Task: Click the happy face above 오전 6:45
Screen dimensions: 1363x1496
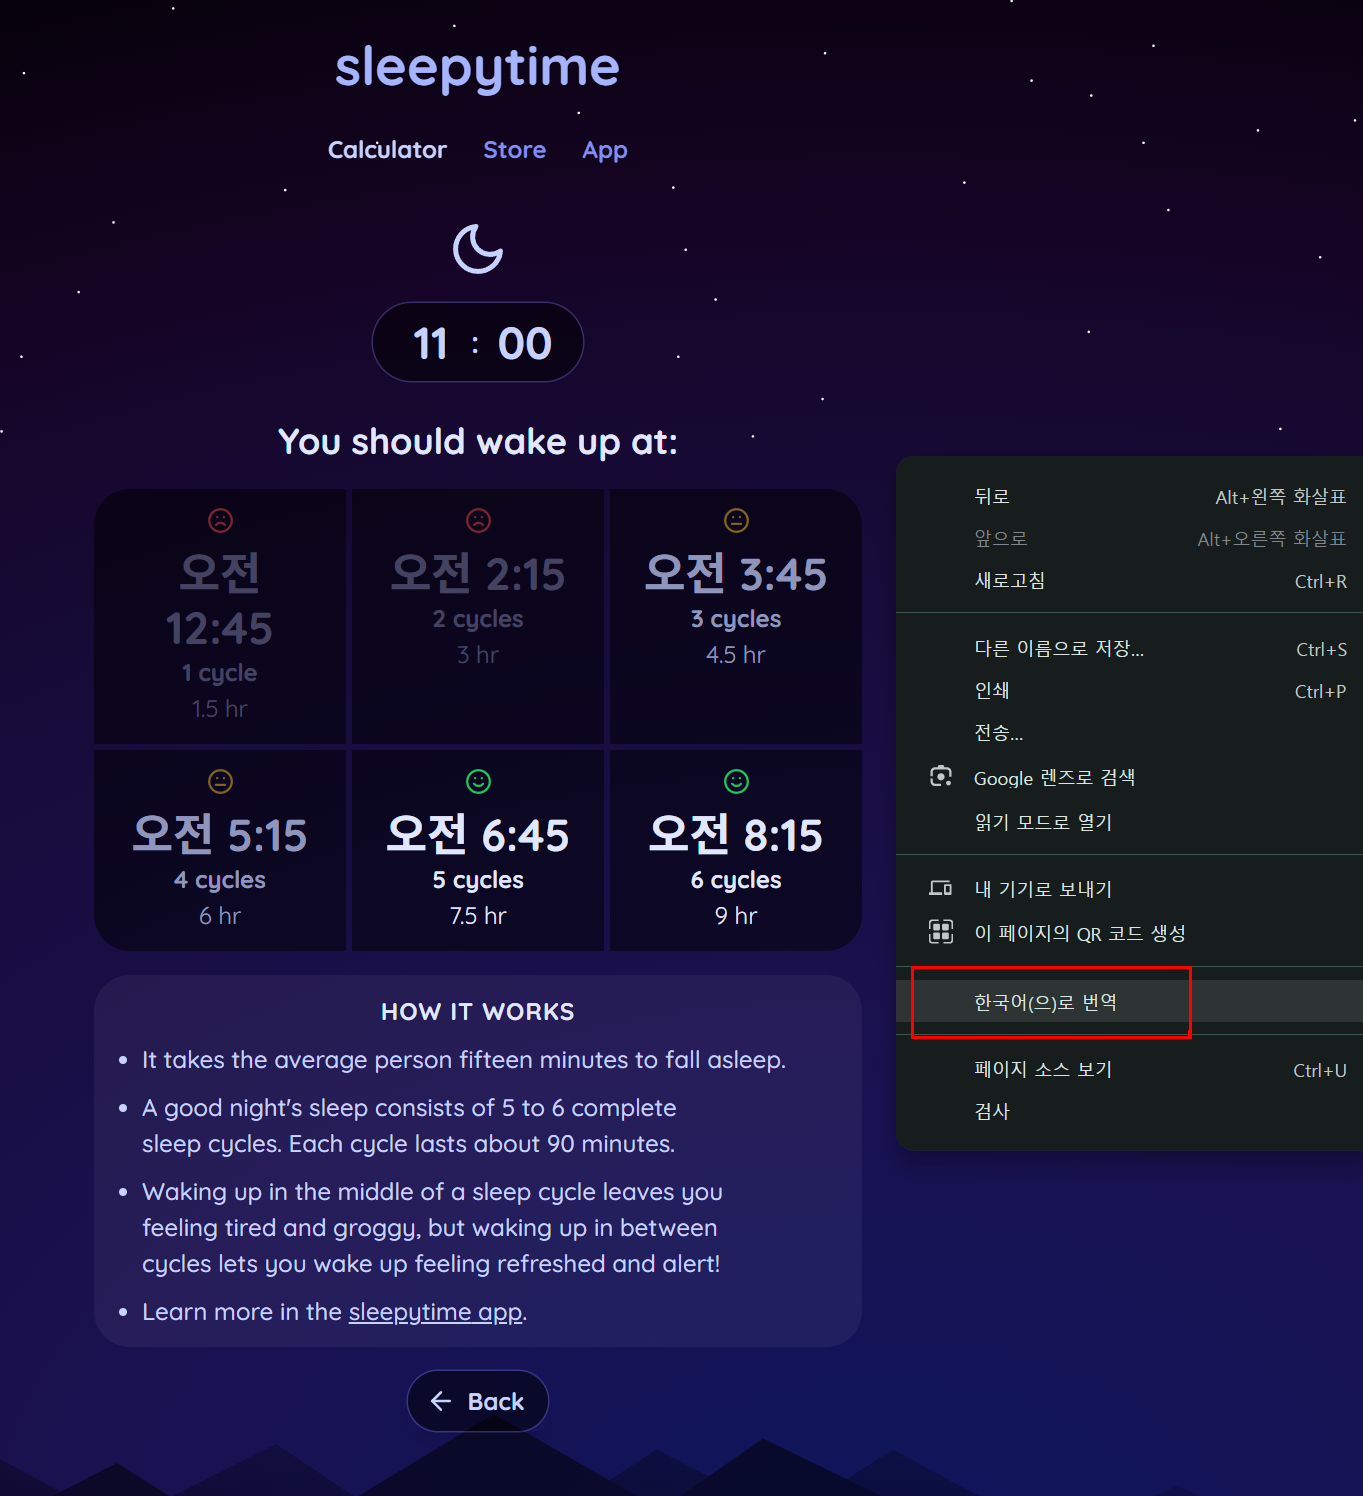Action: pos(478,781)
